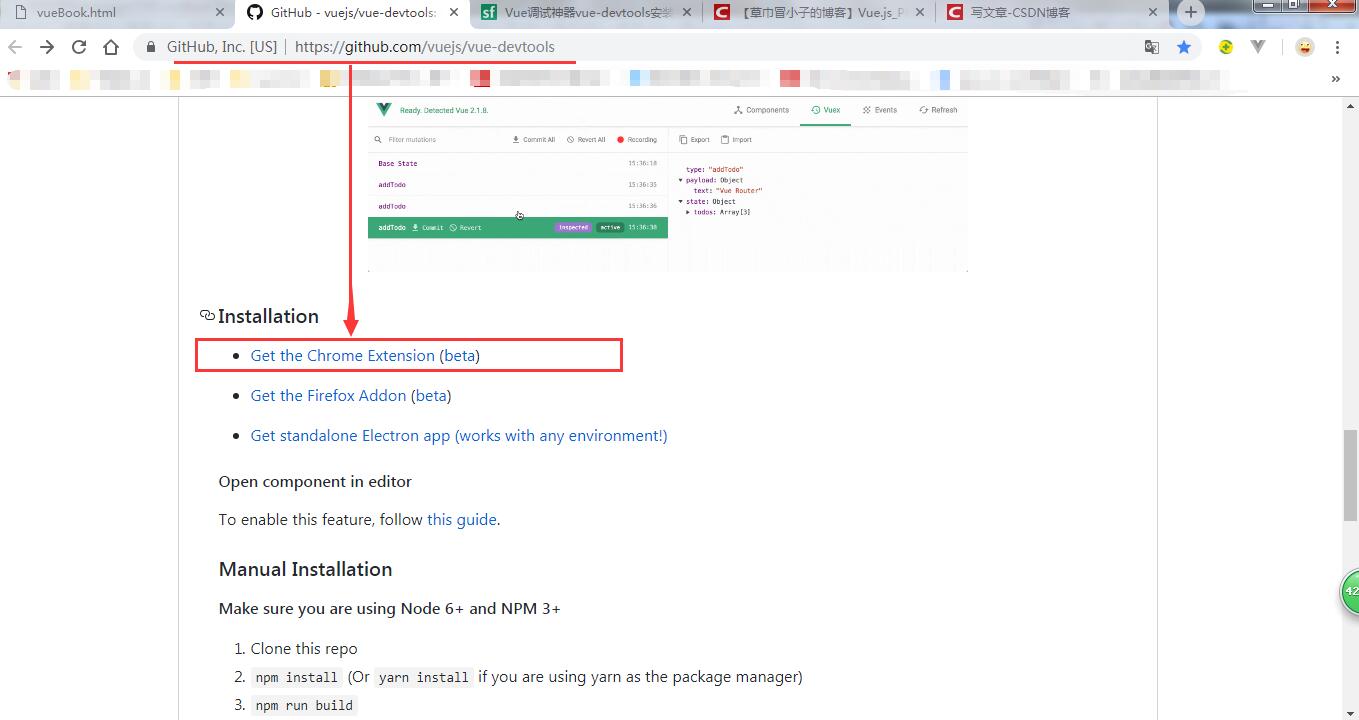Open the standalone Electron app link
This screenshot has height=720, width=1359.
[459, 436]
